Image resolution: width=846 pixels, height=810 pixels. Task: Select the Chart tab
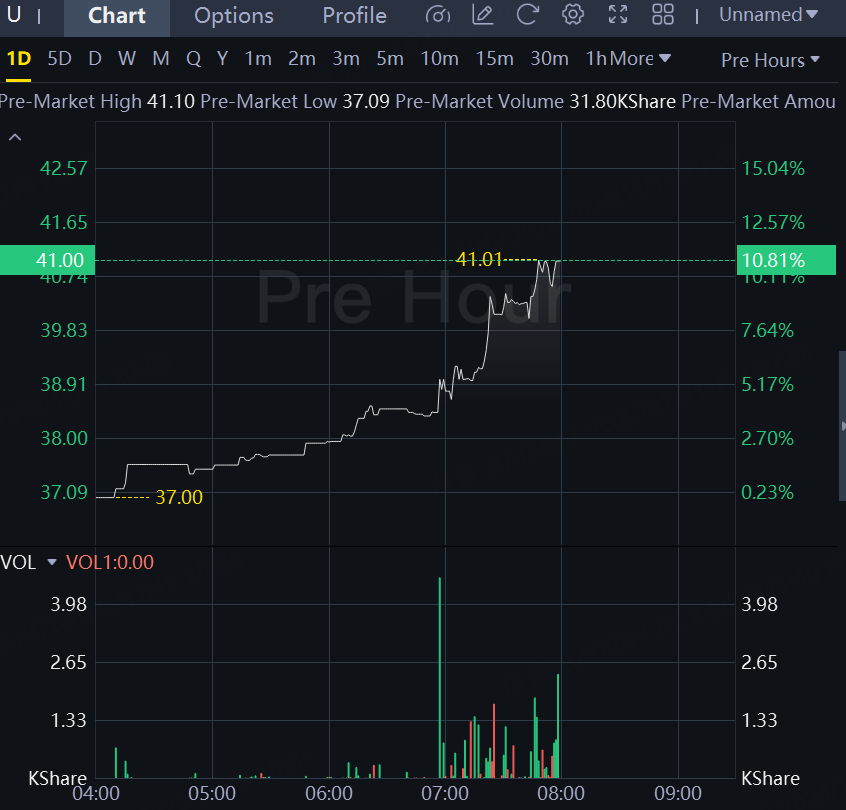pyautogui.click(x=117, y=16)
